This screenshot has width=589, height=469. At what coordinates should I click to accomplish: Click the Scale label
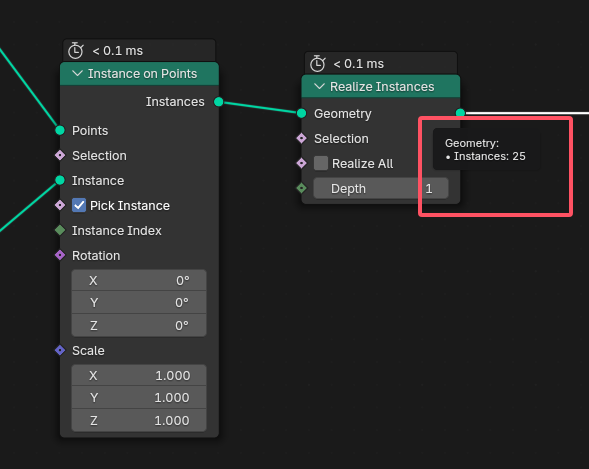point(88,351)
